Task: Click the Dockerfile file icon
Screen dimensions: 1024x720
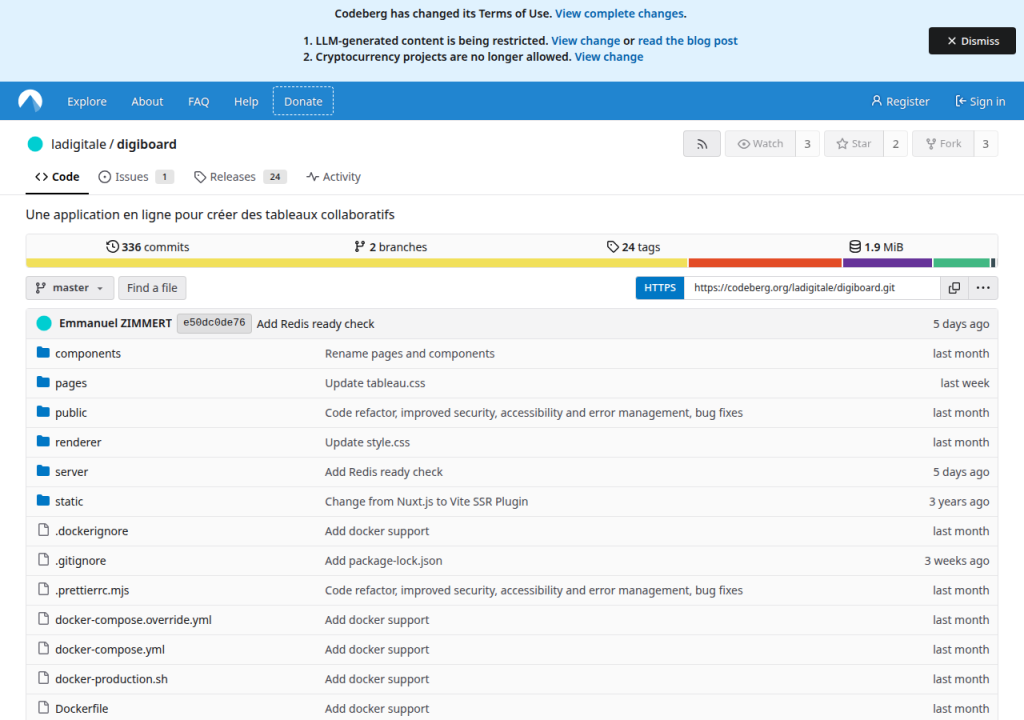Action: [x=43, y=708]
